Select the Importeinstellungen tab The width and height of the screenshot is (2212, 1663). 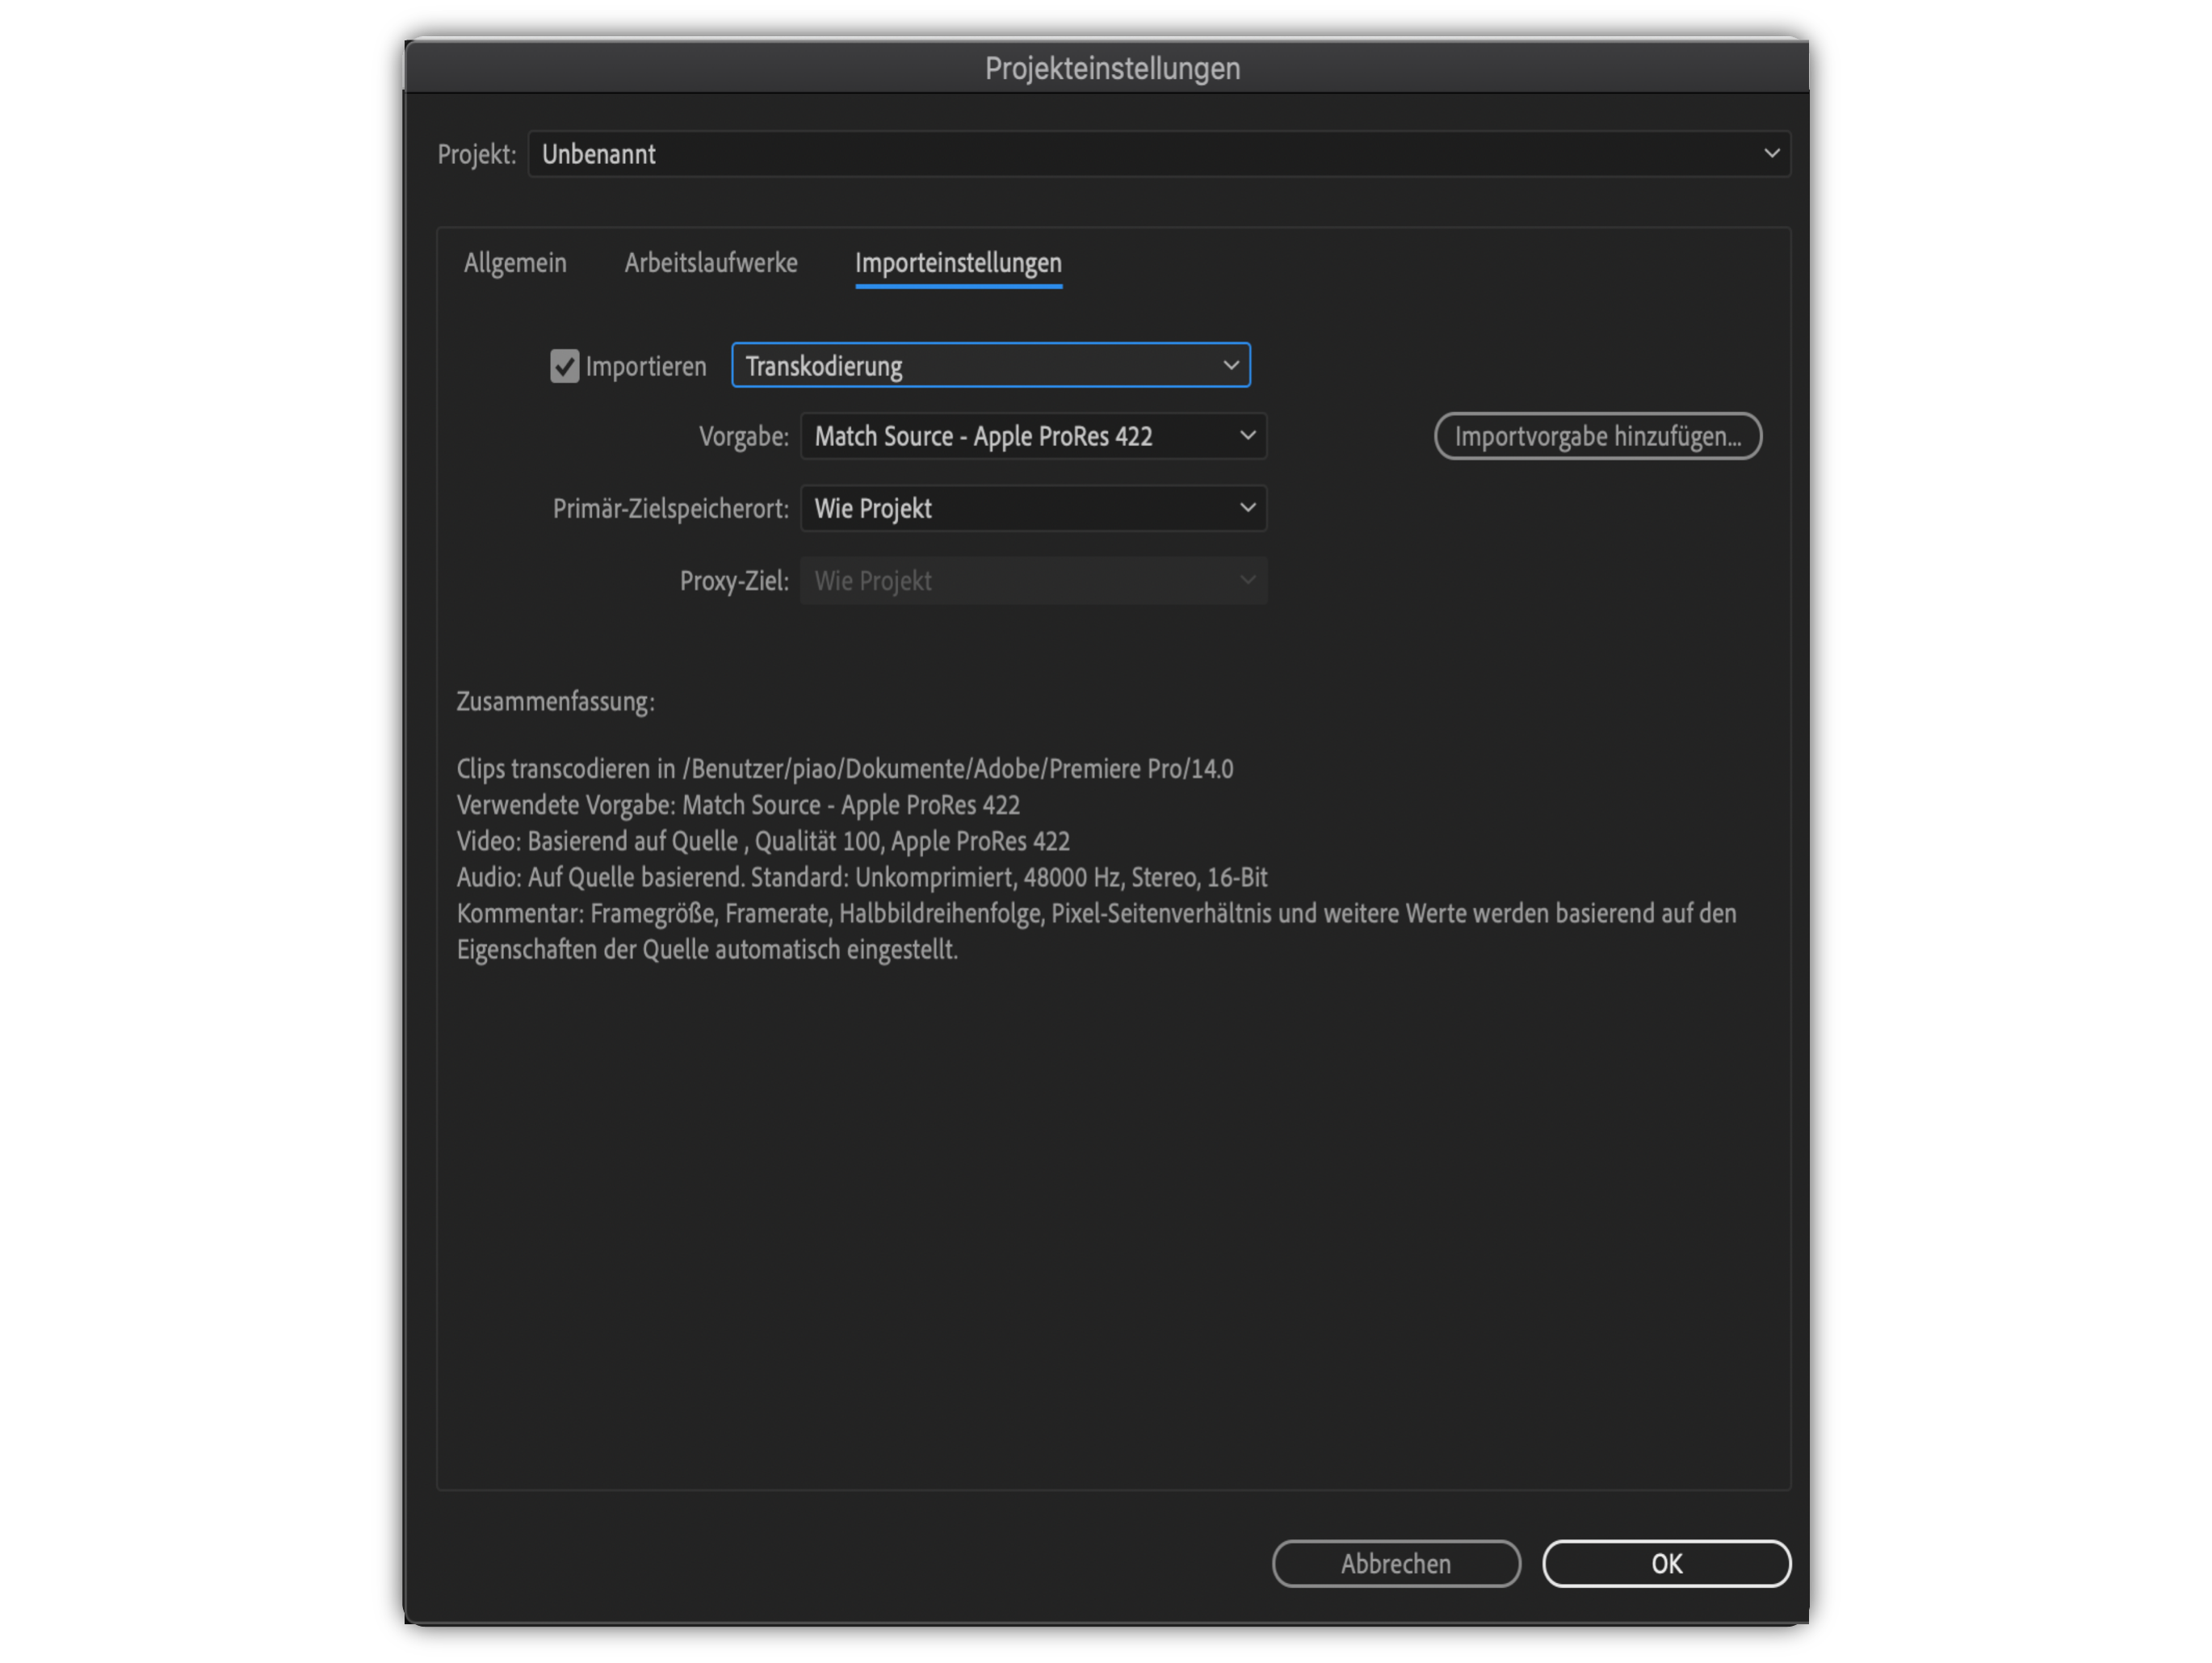point(958,263)
